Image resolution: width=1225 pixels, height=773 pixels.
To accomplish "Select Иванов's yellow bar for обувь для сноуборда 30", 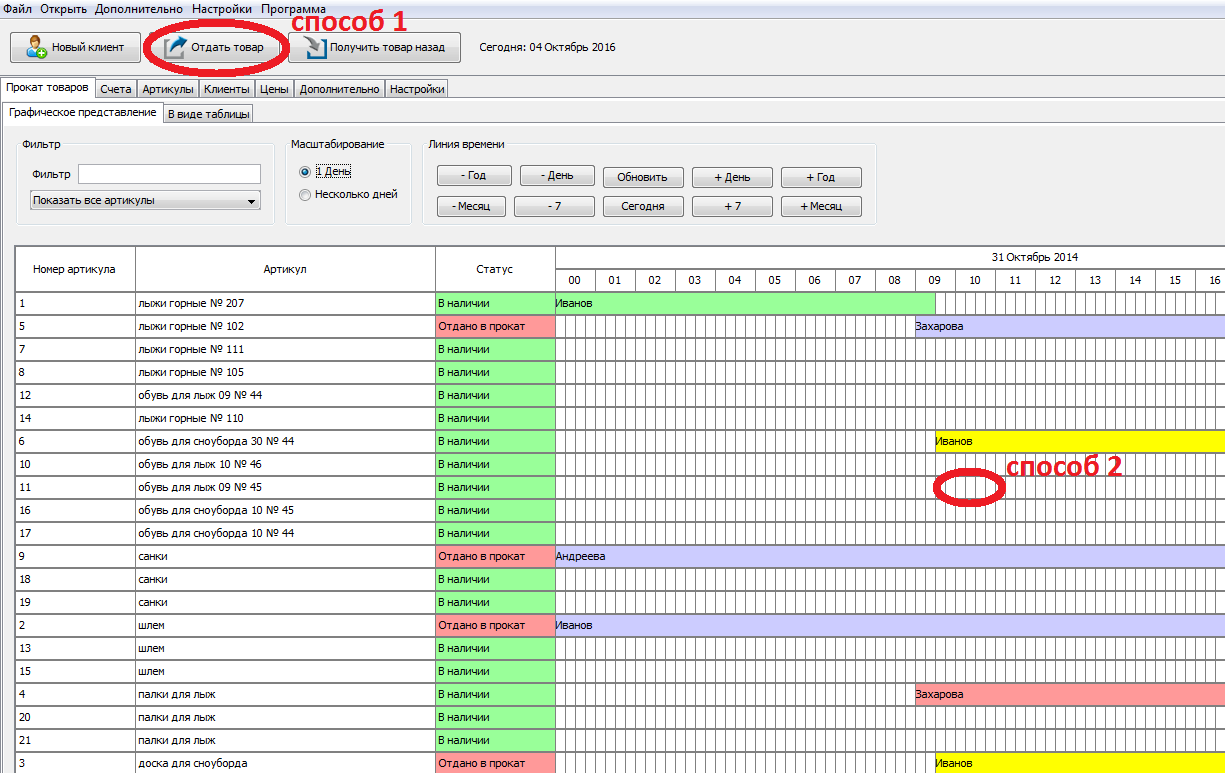I will 1080,441.
